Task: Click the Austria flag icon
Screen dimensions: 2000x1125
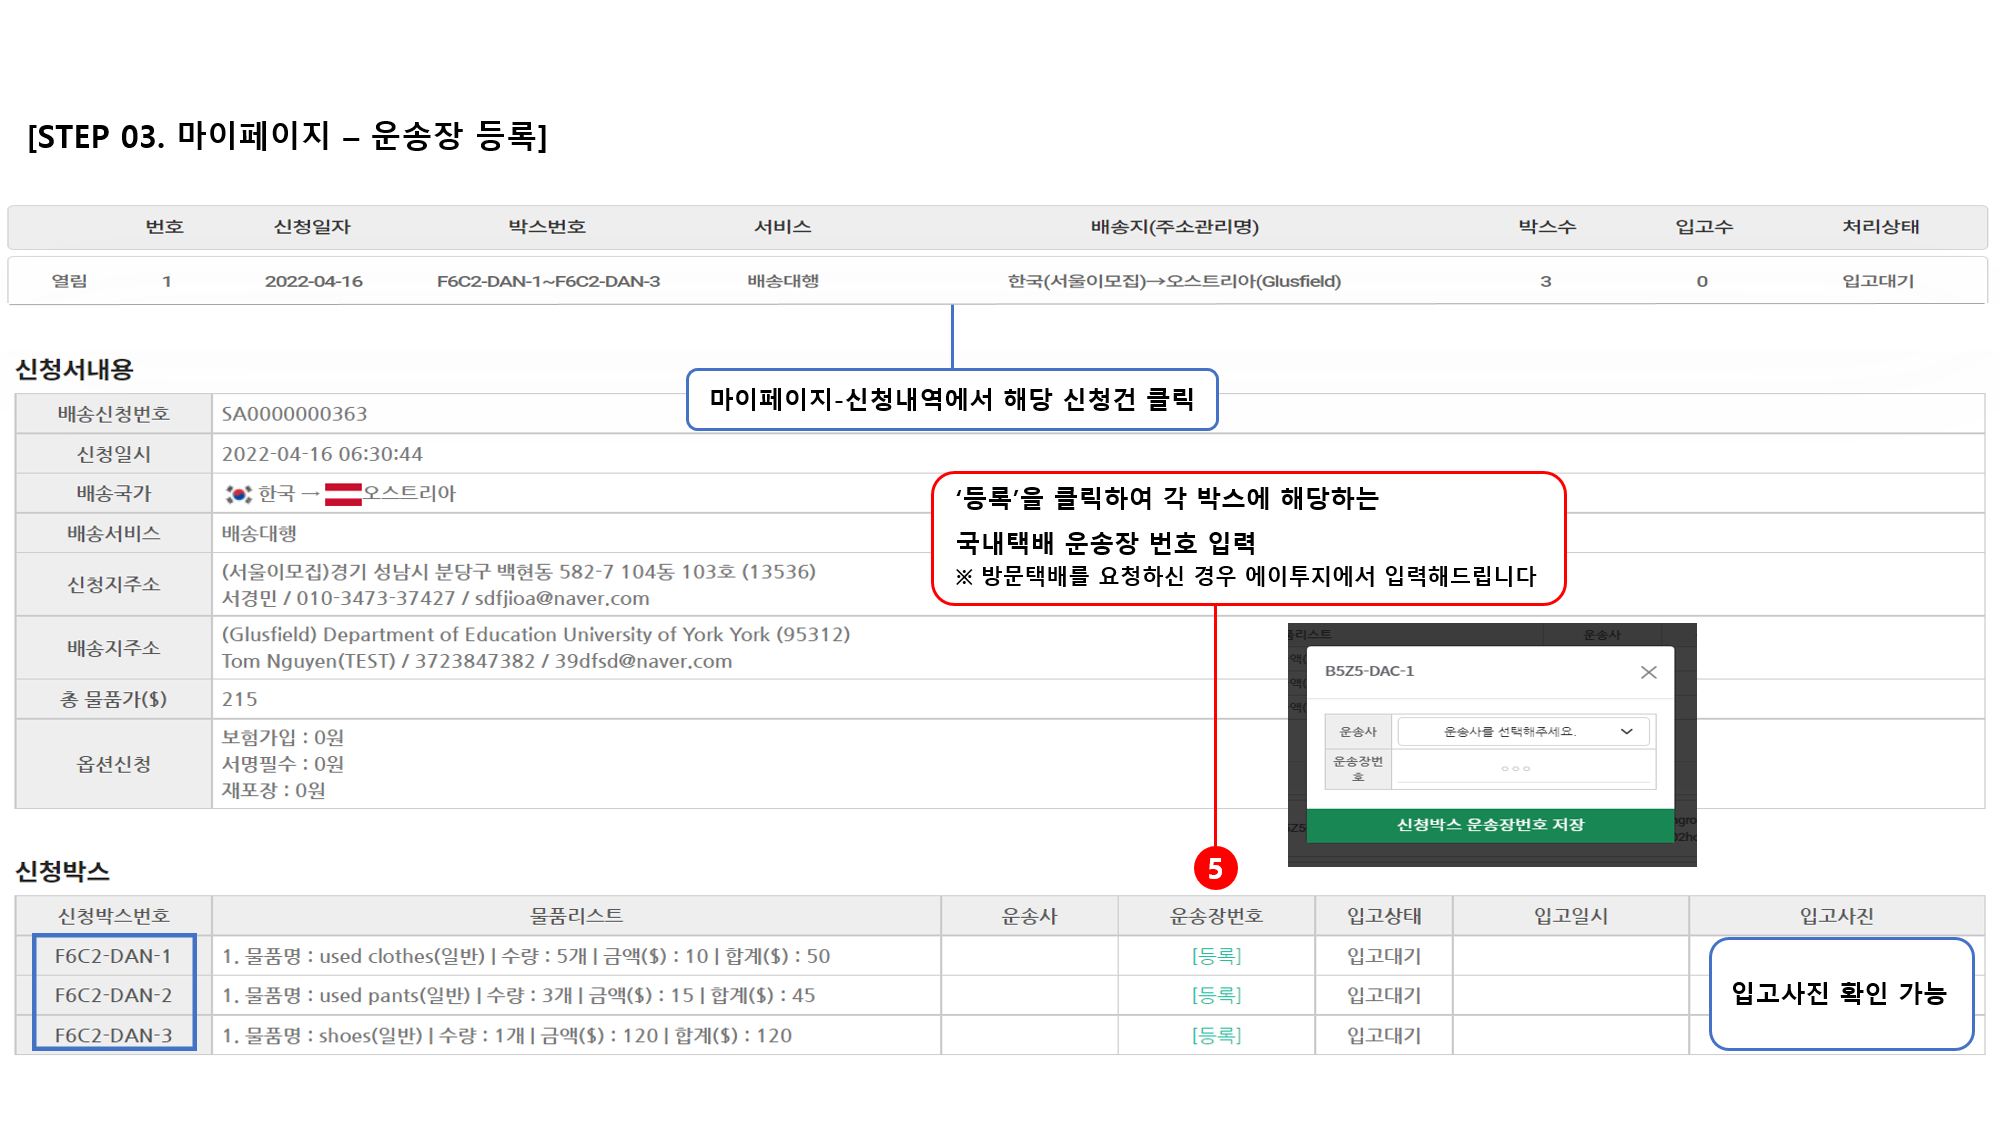Action: pos(343,494)
